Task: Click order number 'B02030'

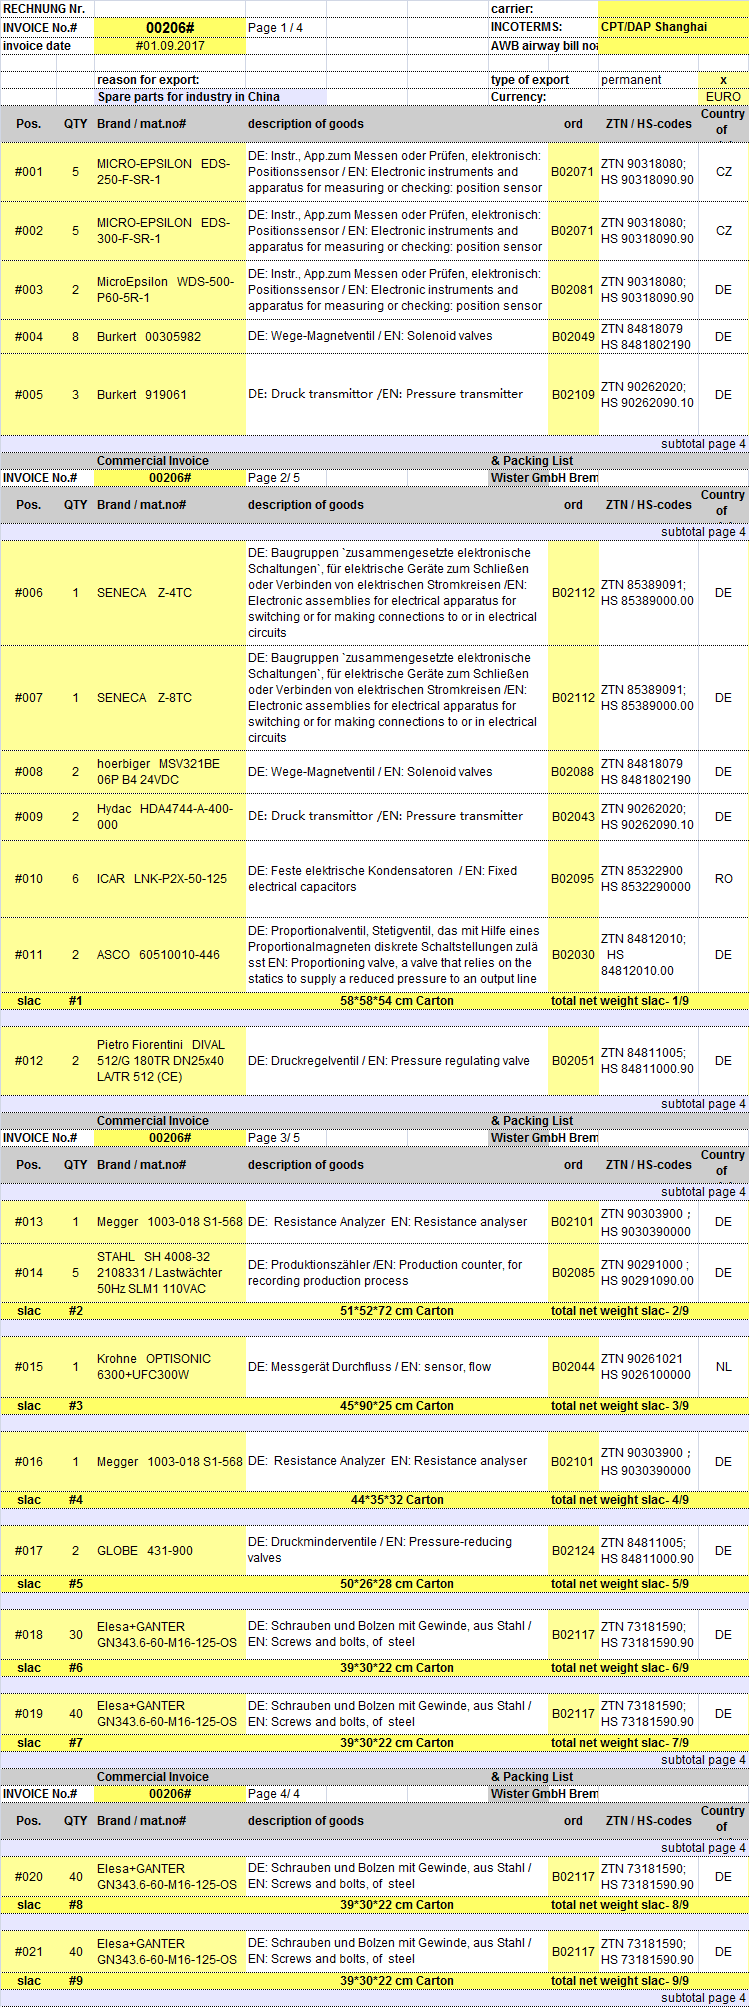Action: tap(573, 955)
